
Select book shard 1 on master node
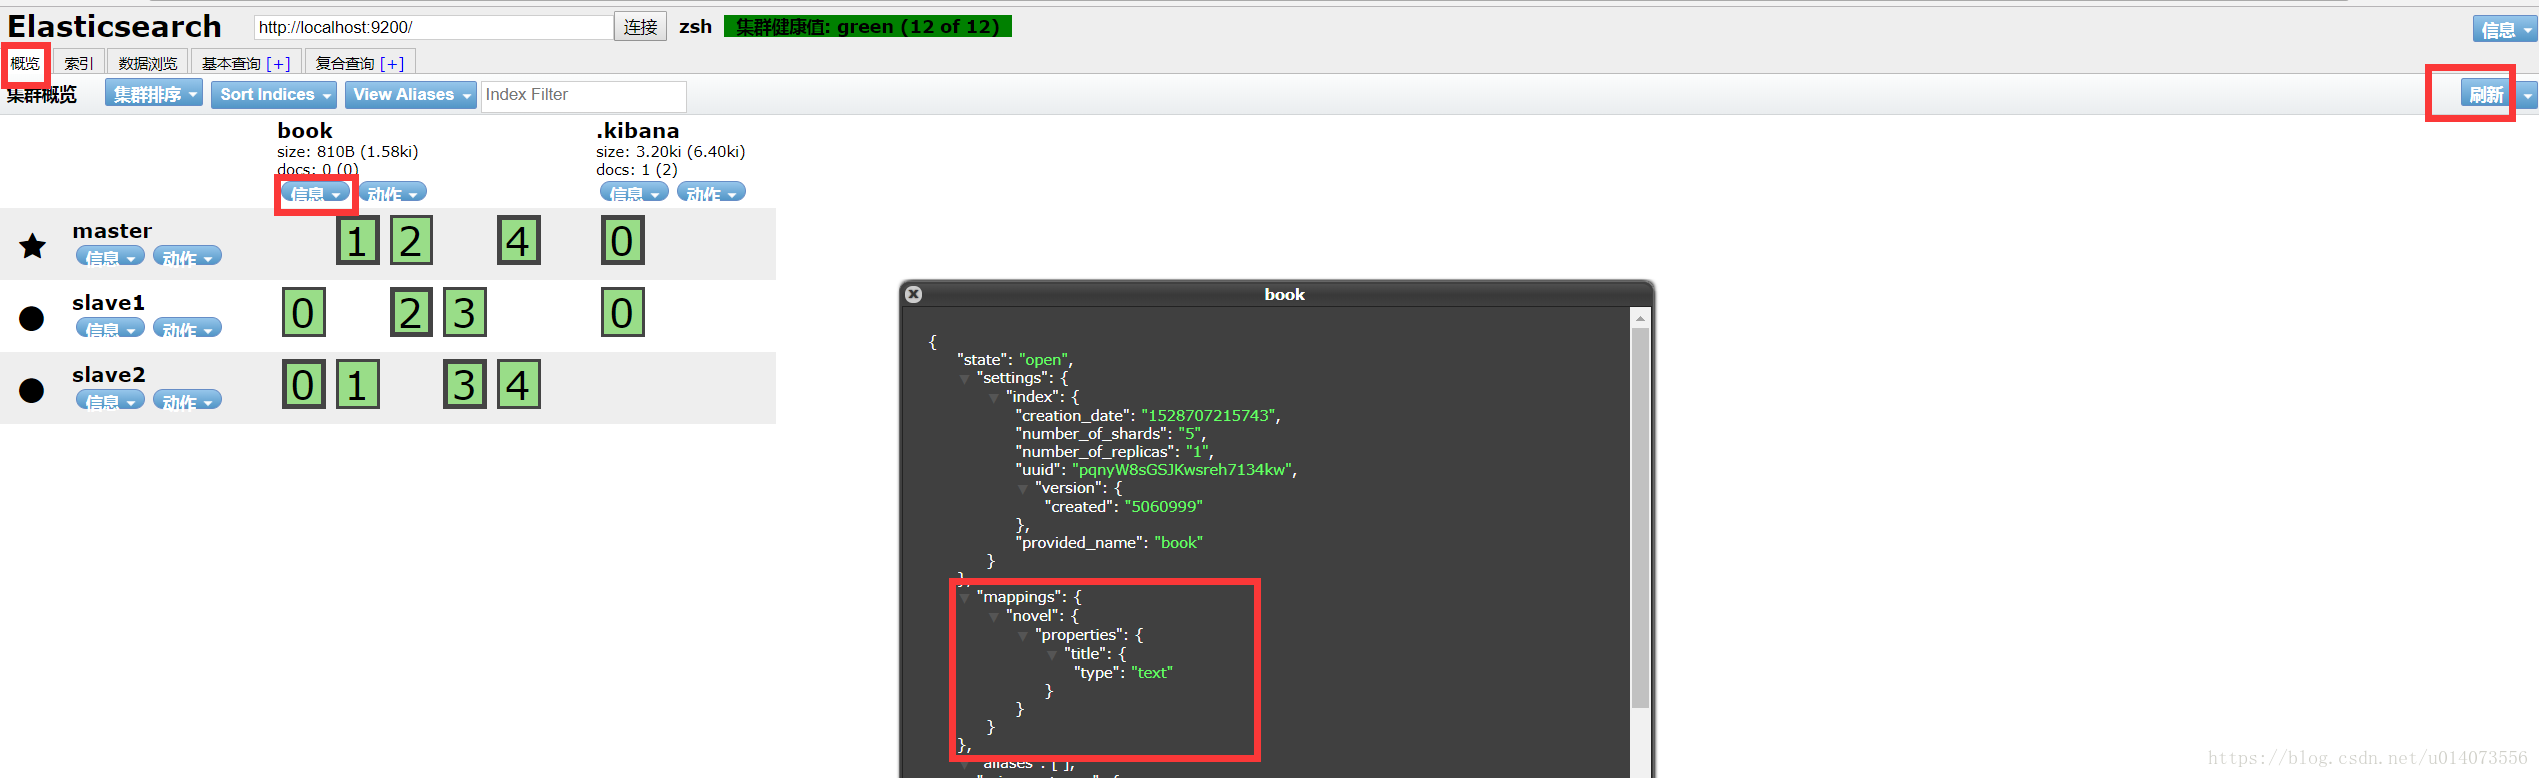point(357,241)
